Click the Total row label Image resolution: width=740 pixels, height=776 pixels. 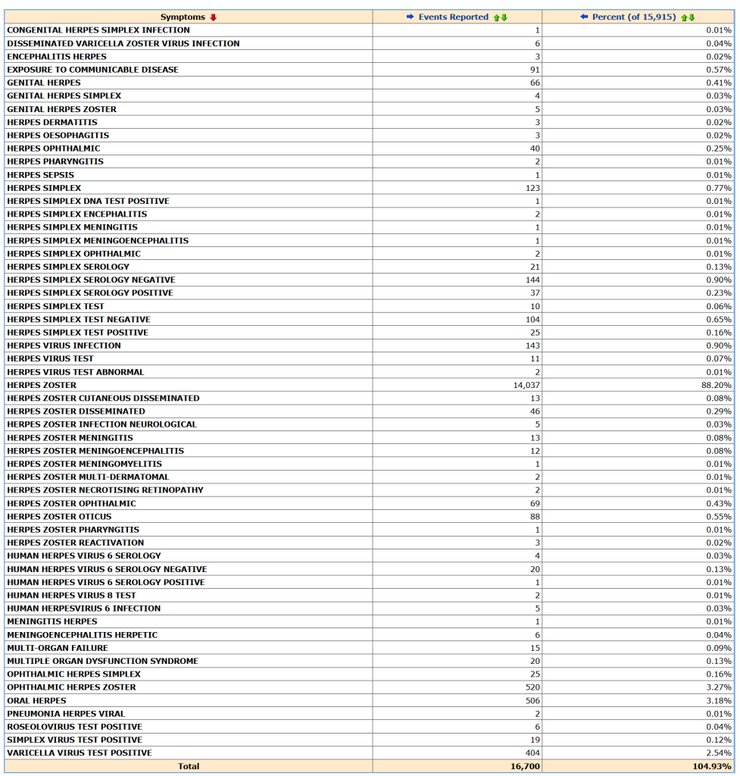pos(189,766)
